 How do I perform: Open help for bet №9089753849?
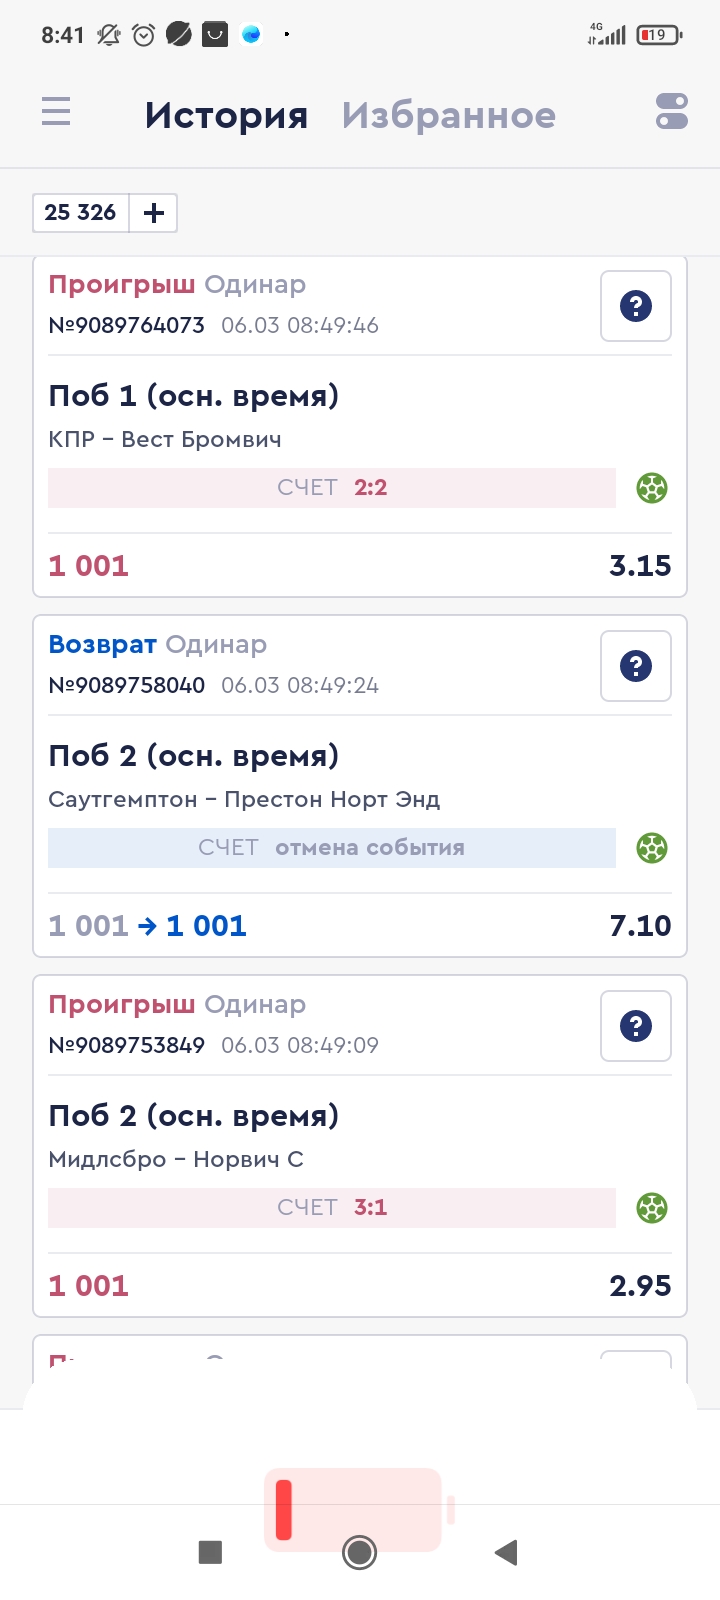tap(636, 1026)
